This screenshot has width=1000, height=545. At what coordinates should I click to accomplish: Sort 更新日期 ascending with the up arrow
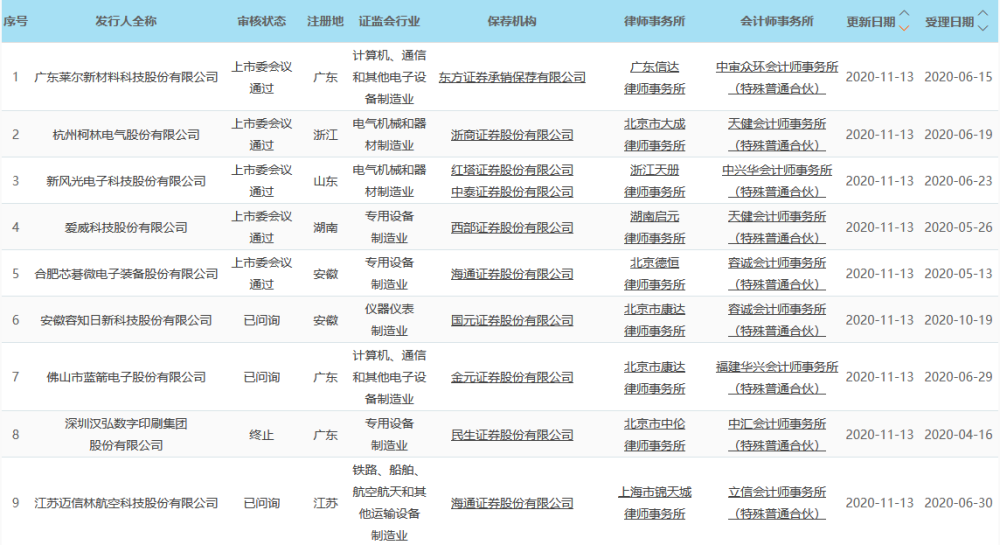(x=904, y=14)
